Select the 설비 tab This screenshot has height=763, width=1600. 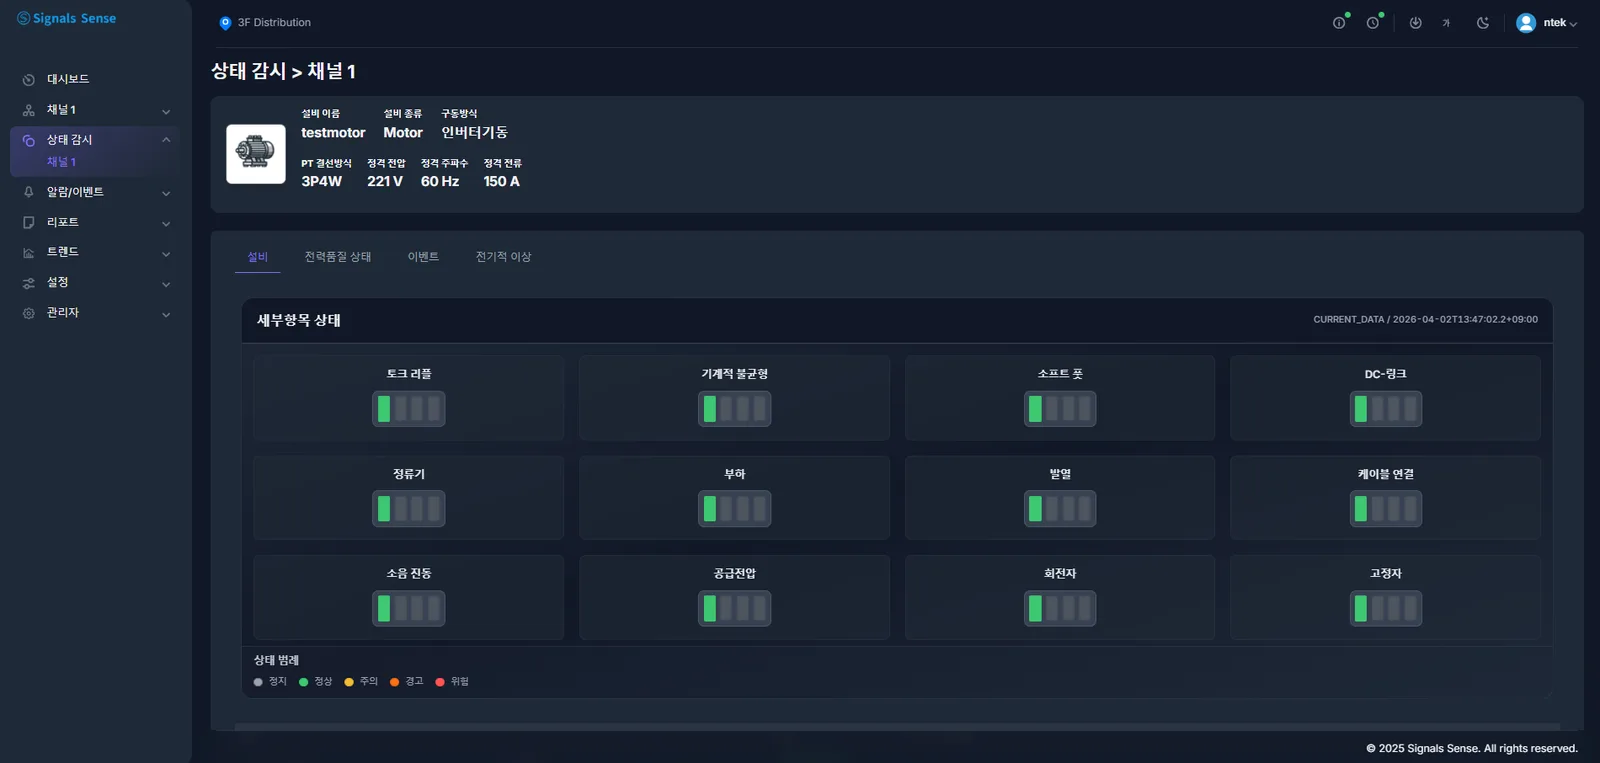[258, 257]
